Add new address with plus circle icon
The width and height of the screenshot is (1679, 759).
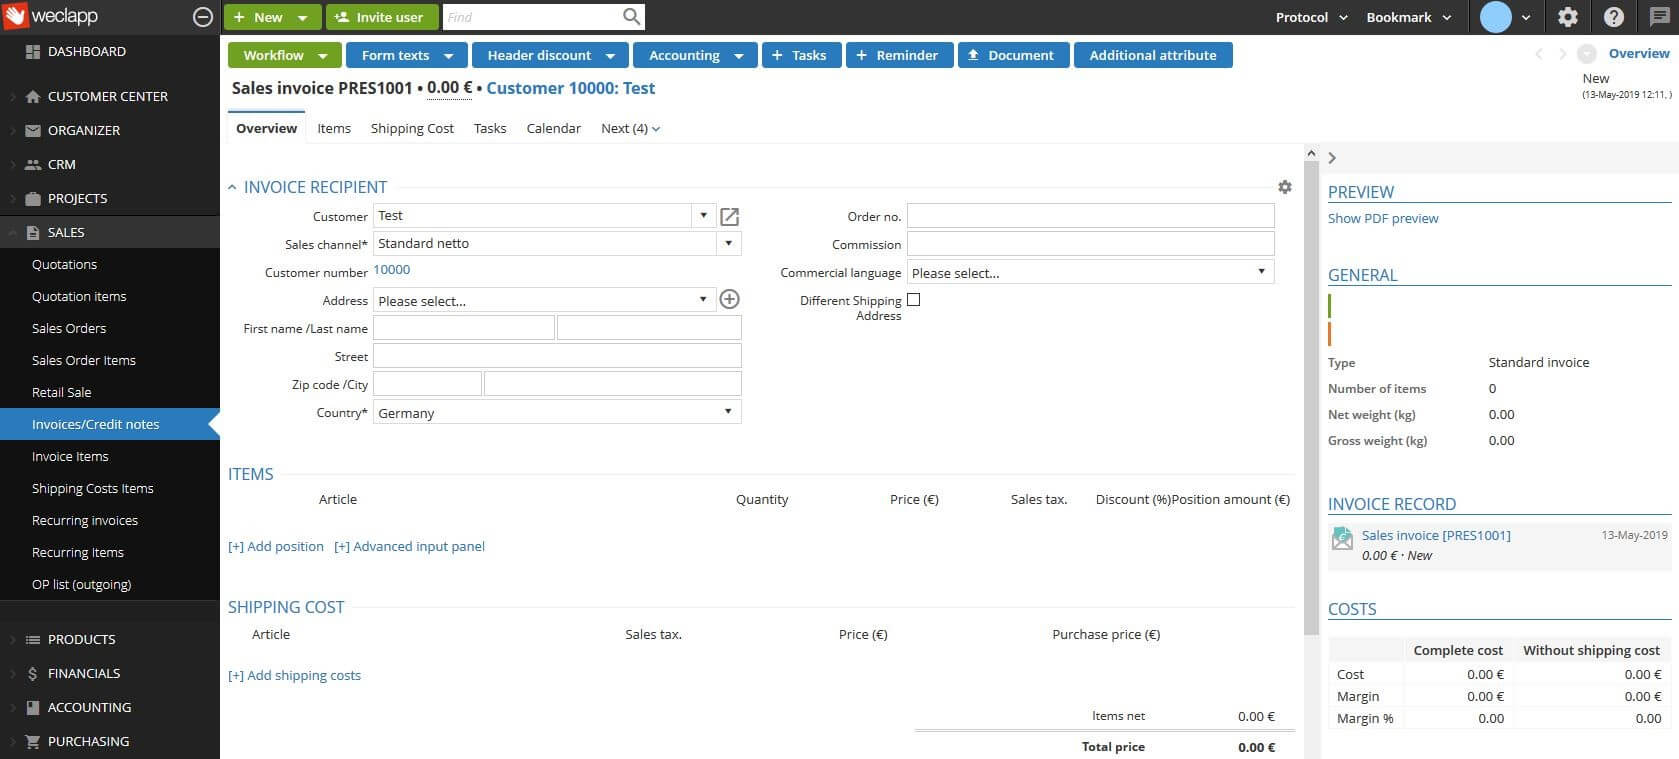730,299
